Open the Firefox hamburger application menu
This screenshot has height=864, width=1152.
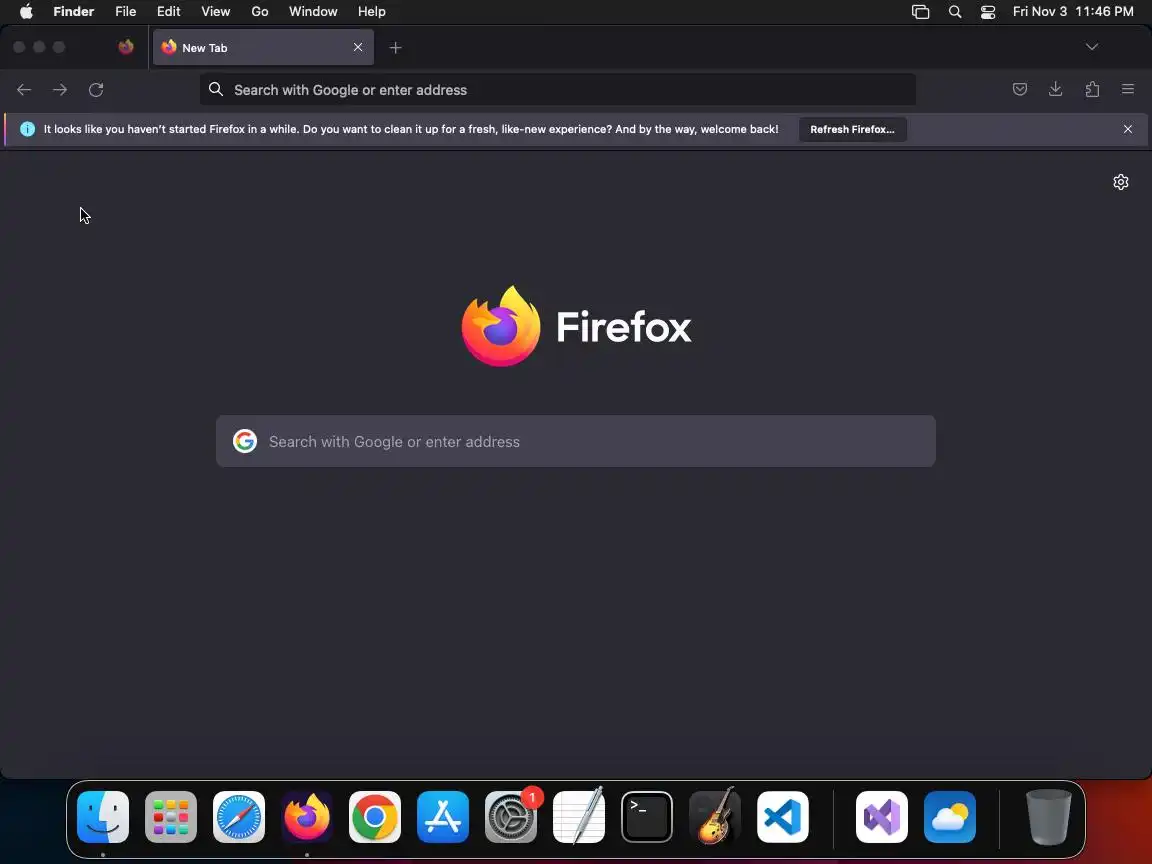tap(1128, 90)
